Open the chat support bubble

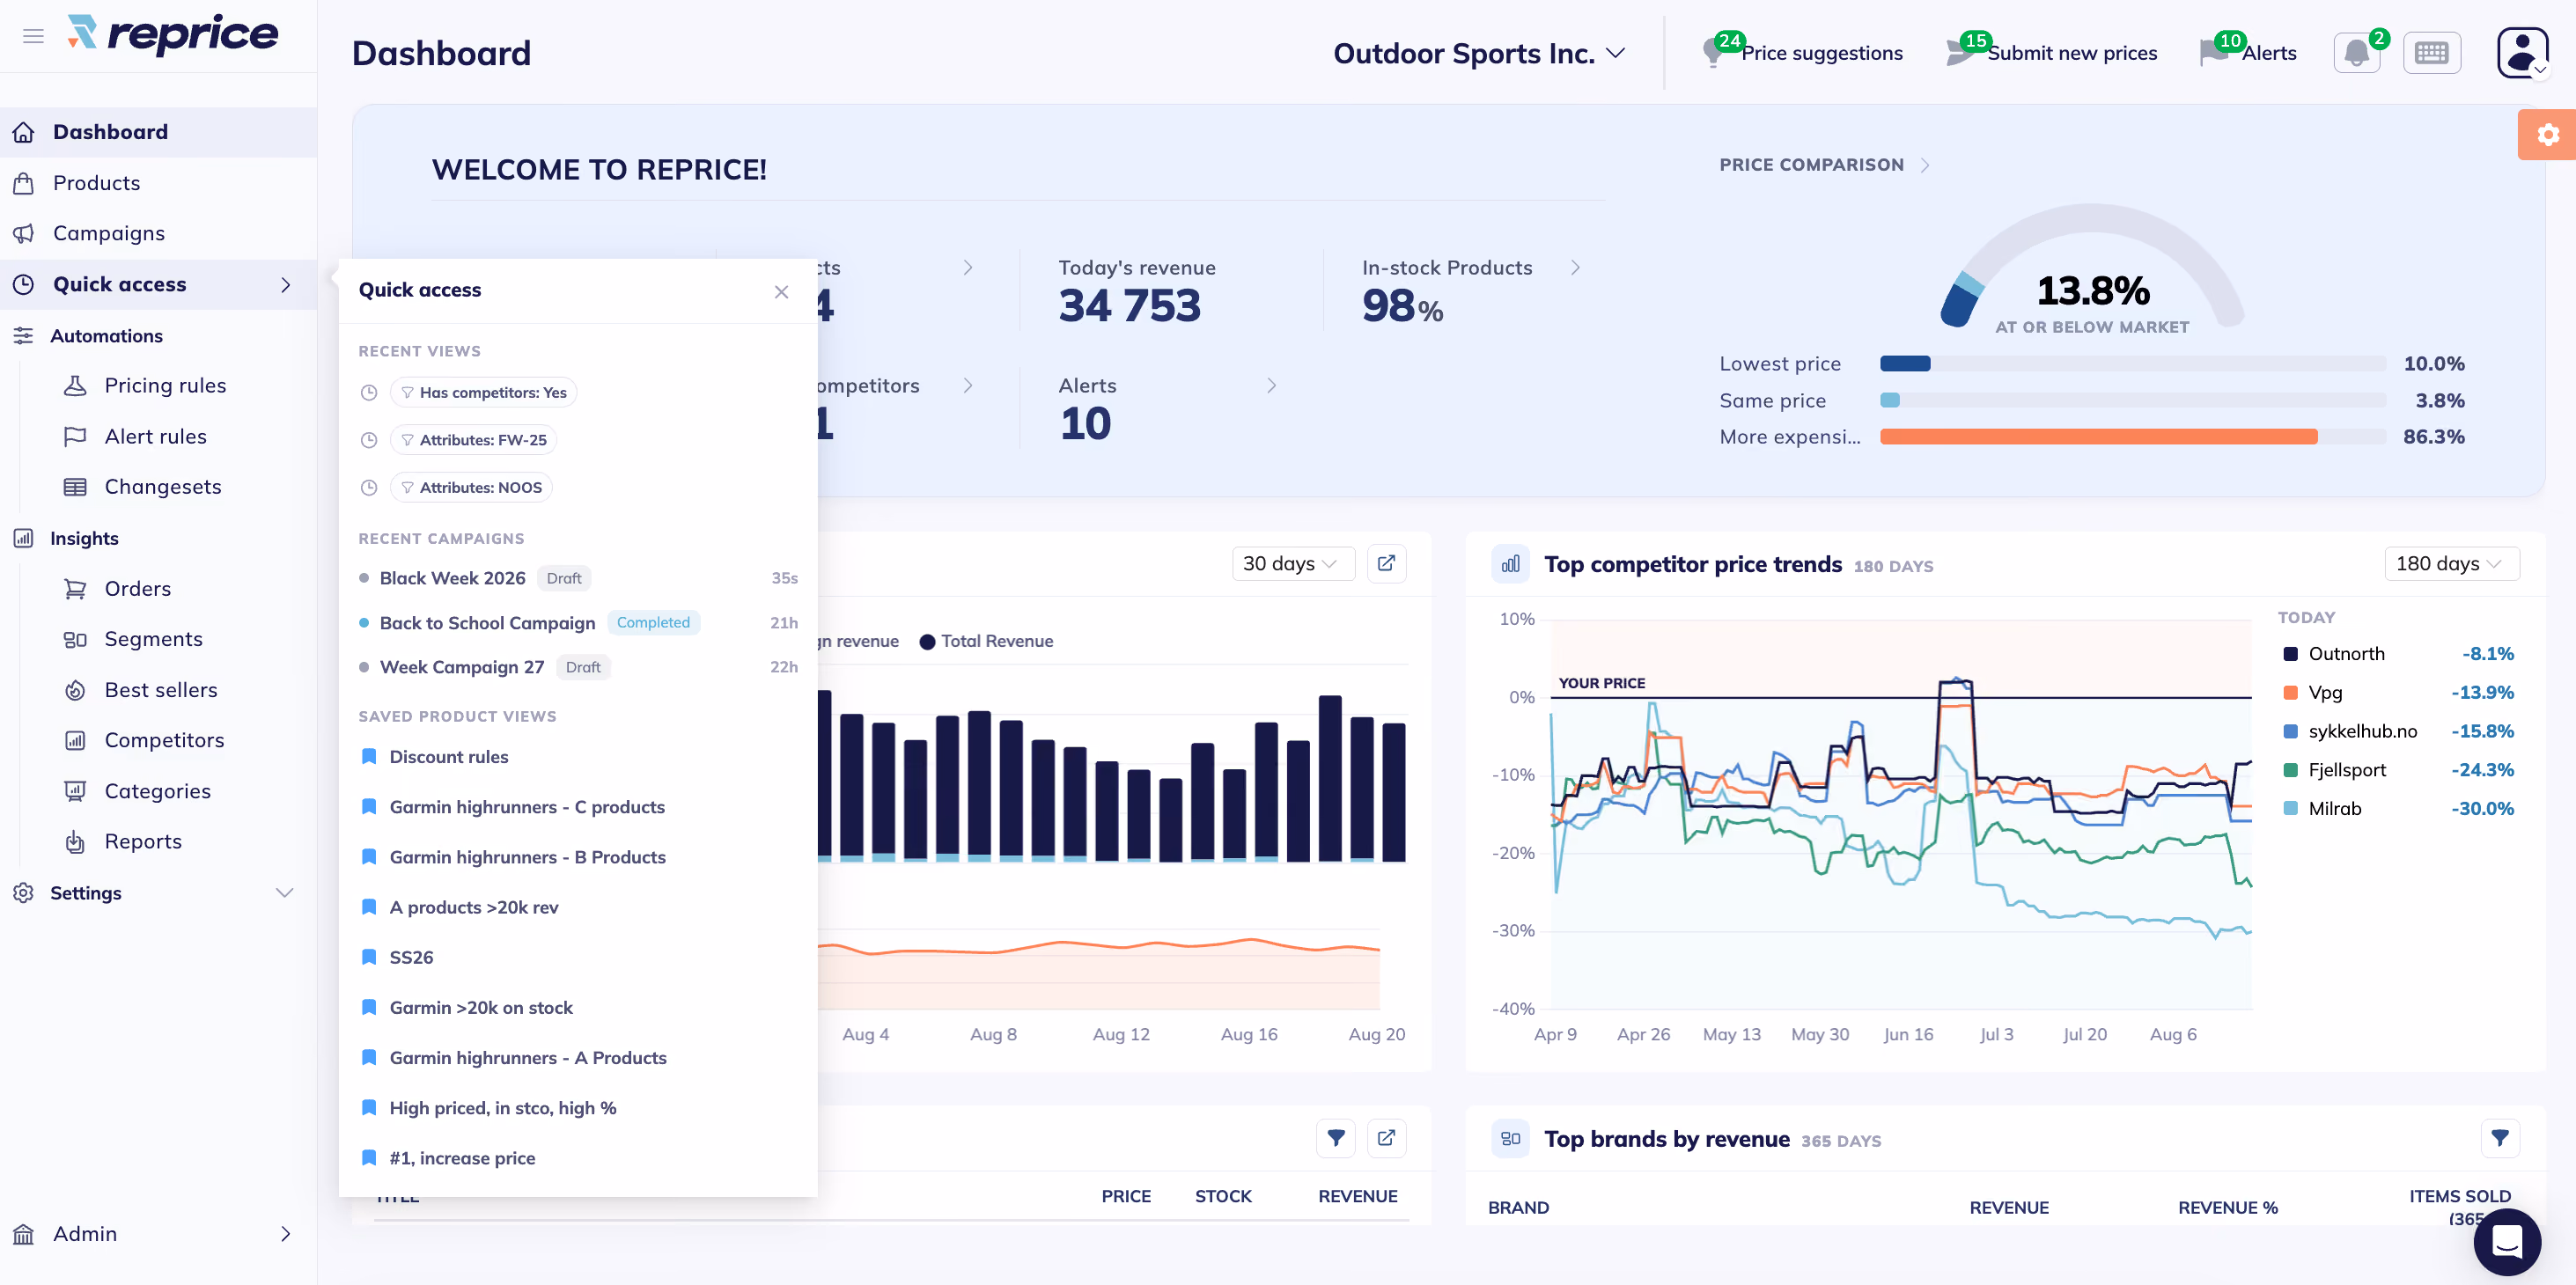pyautogui.click(x=2506, y=1240)
